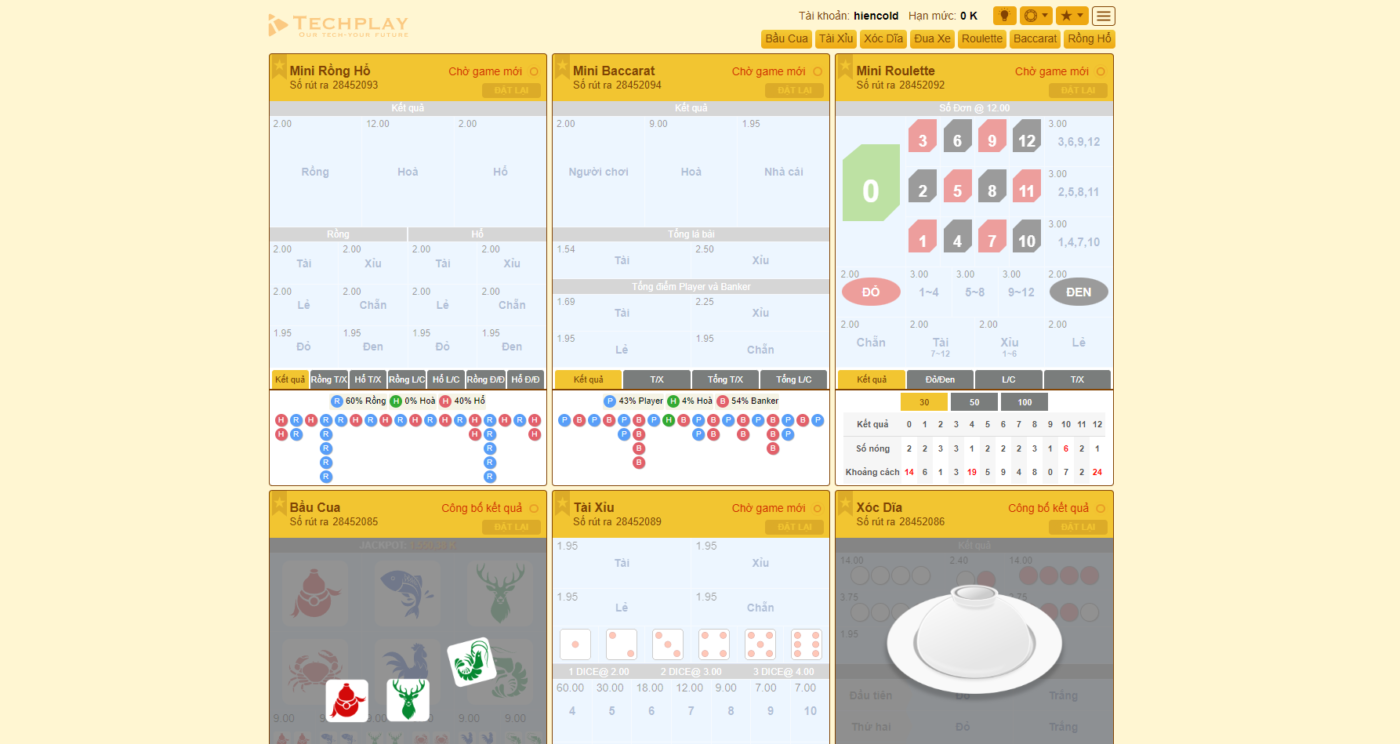Select the green 0 roulette number
This screenshot has width=1400, height=744.
tap(871, 183)
